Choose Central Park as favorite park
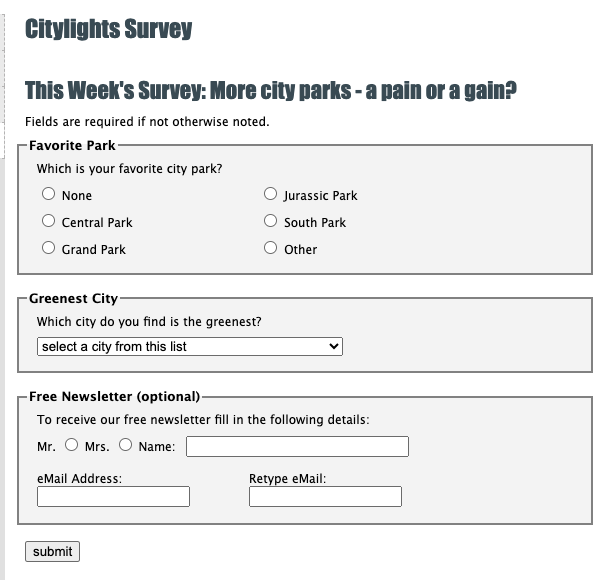The image size is (616, 580). pos(48,221)
